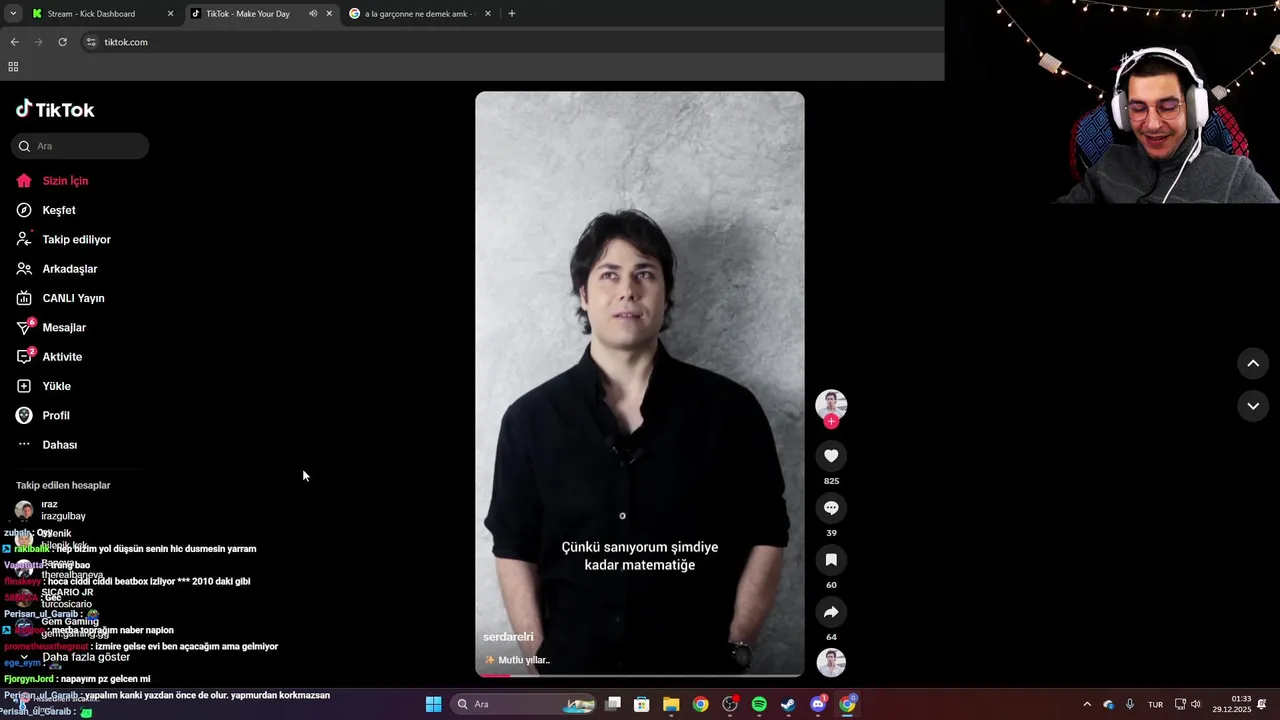This screenshot has width=1280, height=720.
Task: Open the notification bell in tray
Action: [x=1262, y=704]
